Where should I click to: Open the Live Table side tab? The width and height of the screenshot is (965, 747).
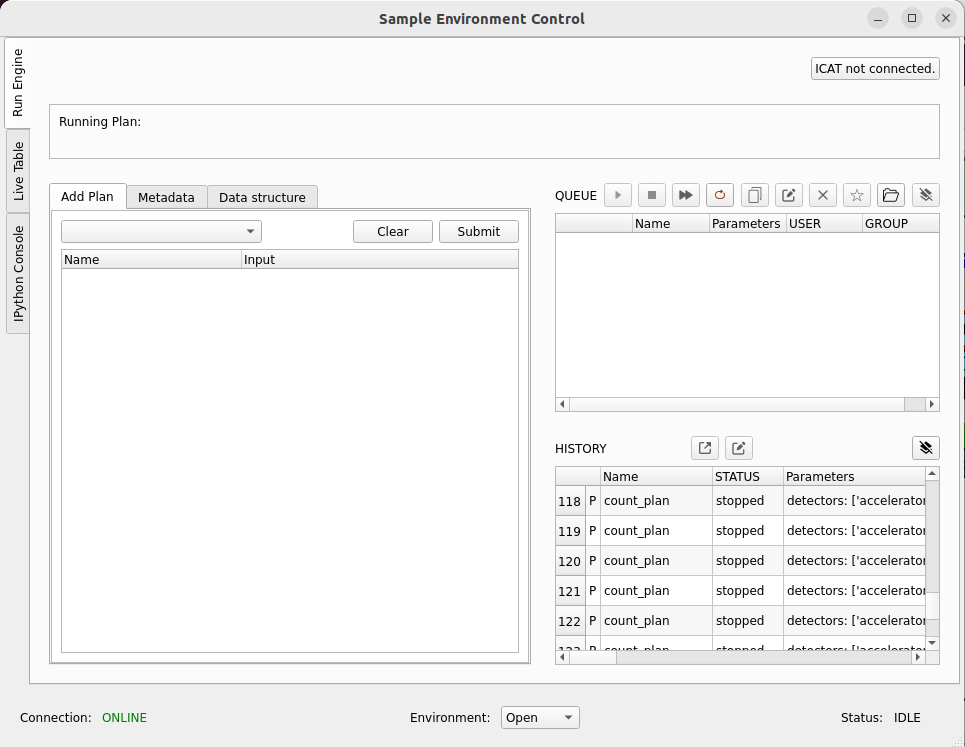click(18, 170)
